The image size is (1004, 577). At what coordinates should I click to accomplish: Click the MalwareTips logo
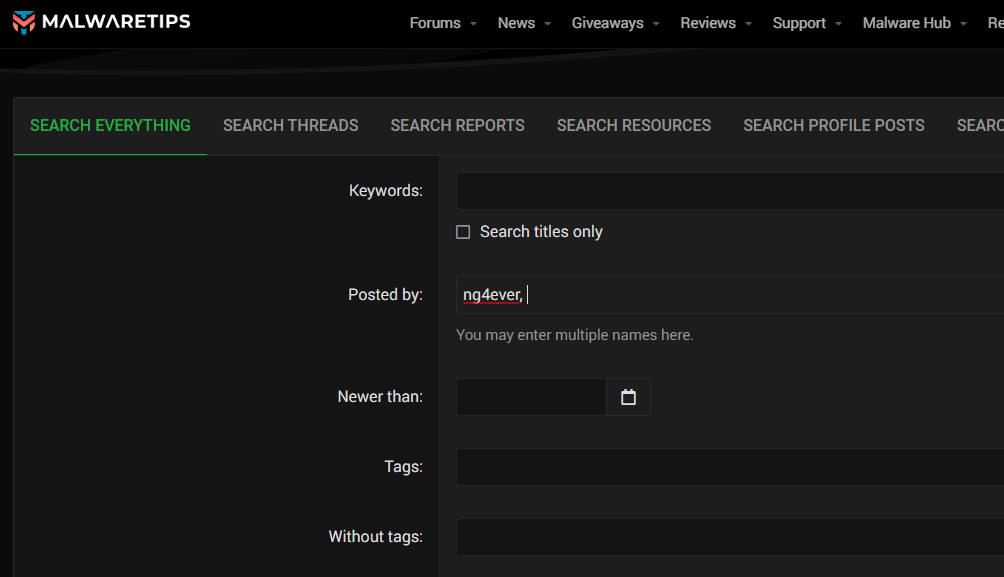coord(101,22)
